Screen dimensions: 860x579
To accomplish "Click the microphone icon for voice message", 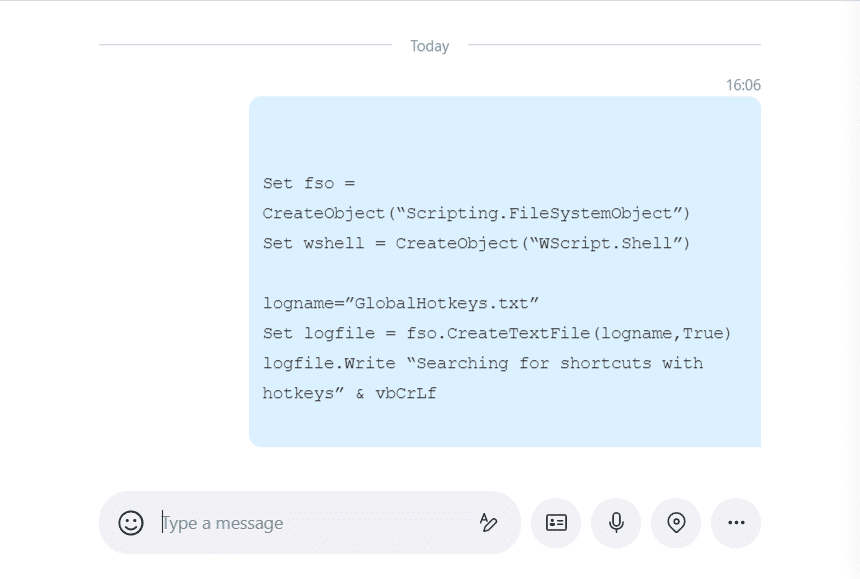I will coord(616,522).
